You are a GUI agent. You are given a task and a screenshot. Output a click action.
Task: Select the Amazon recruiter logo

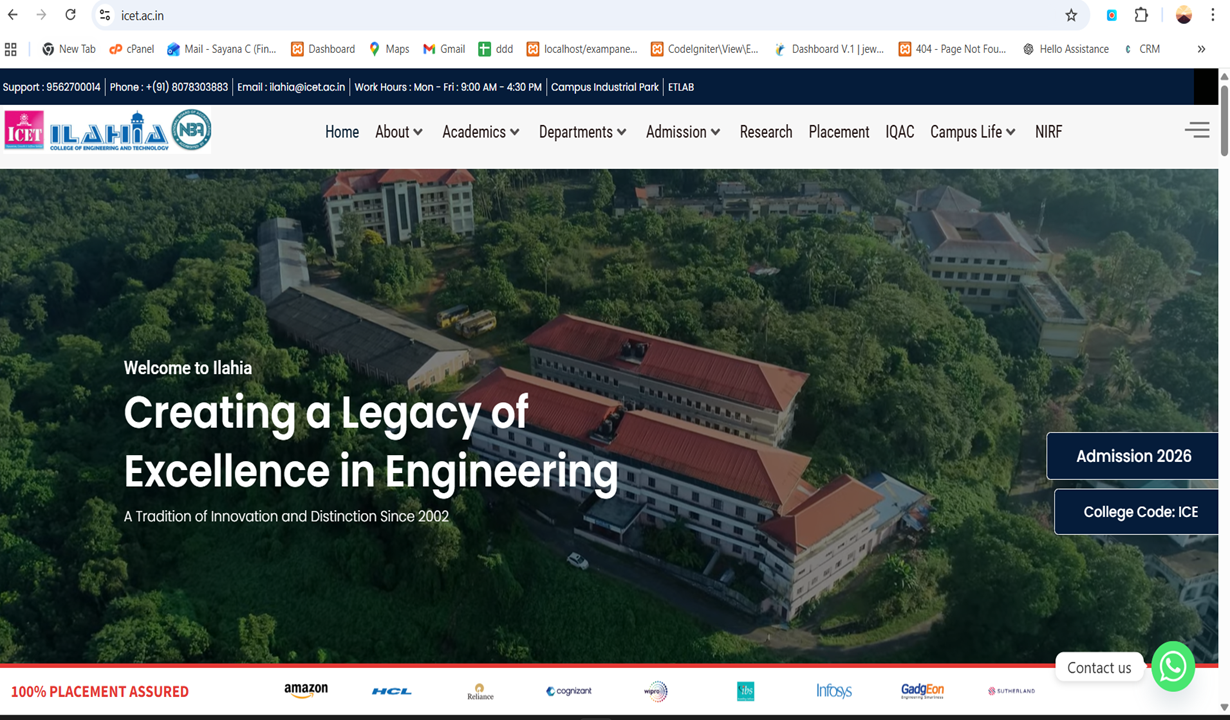pyautogui.click(x=303, y=690)
